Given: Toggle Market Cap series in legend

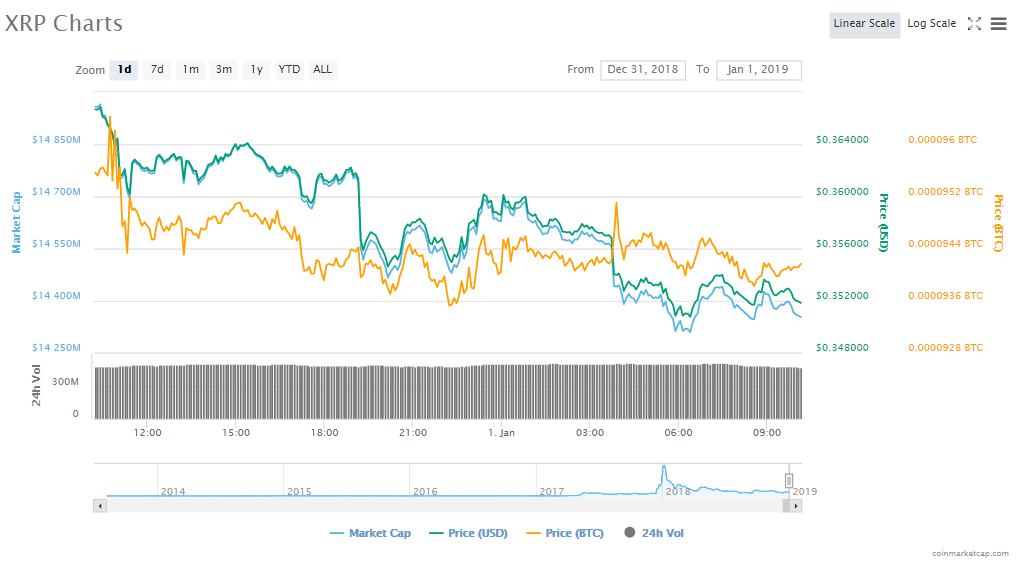Looking at the screenshot, I should pos(370,534).
